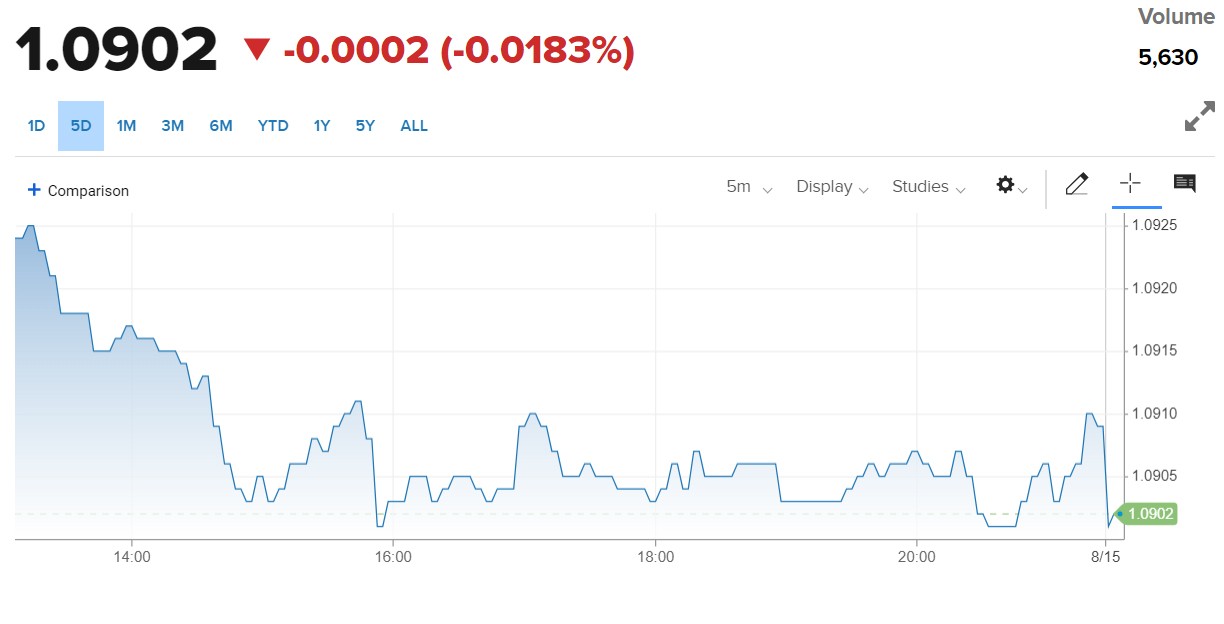Show the YTD time range
This screenshot has height=624, width=1224.
pos(273,126)
